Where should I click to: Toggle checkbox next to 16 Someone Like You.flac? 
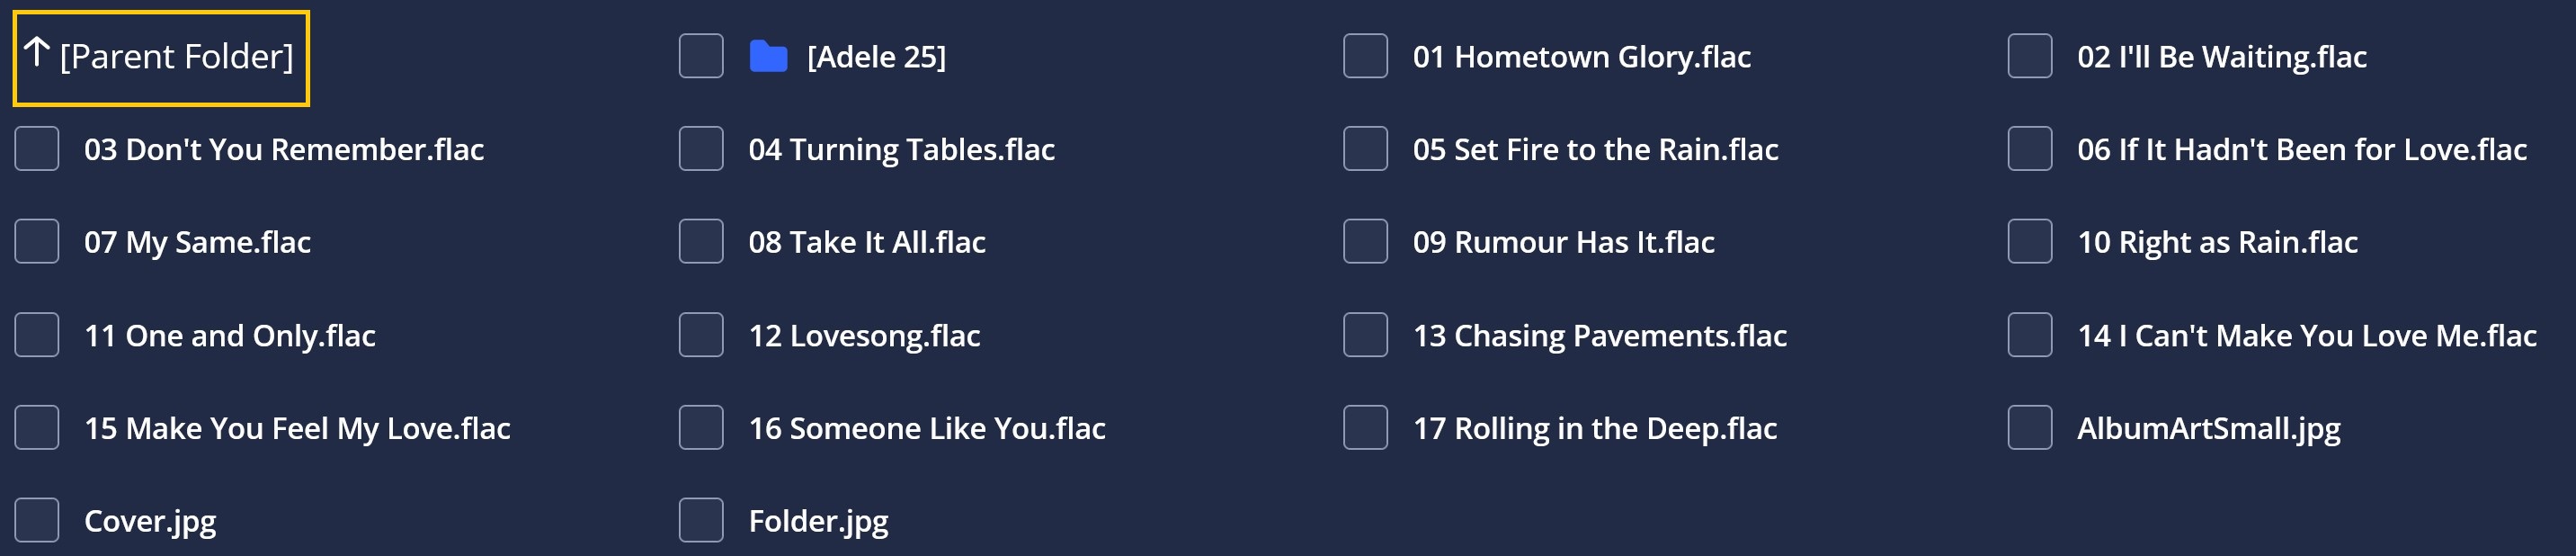[x=701, y=428]
